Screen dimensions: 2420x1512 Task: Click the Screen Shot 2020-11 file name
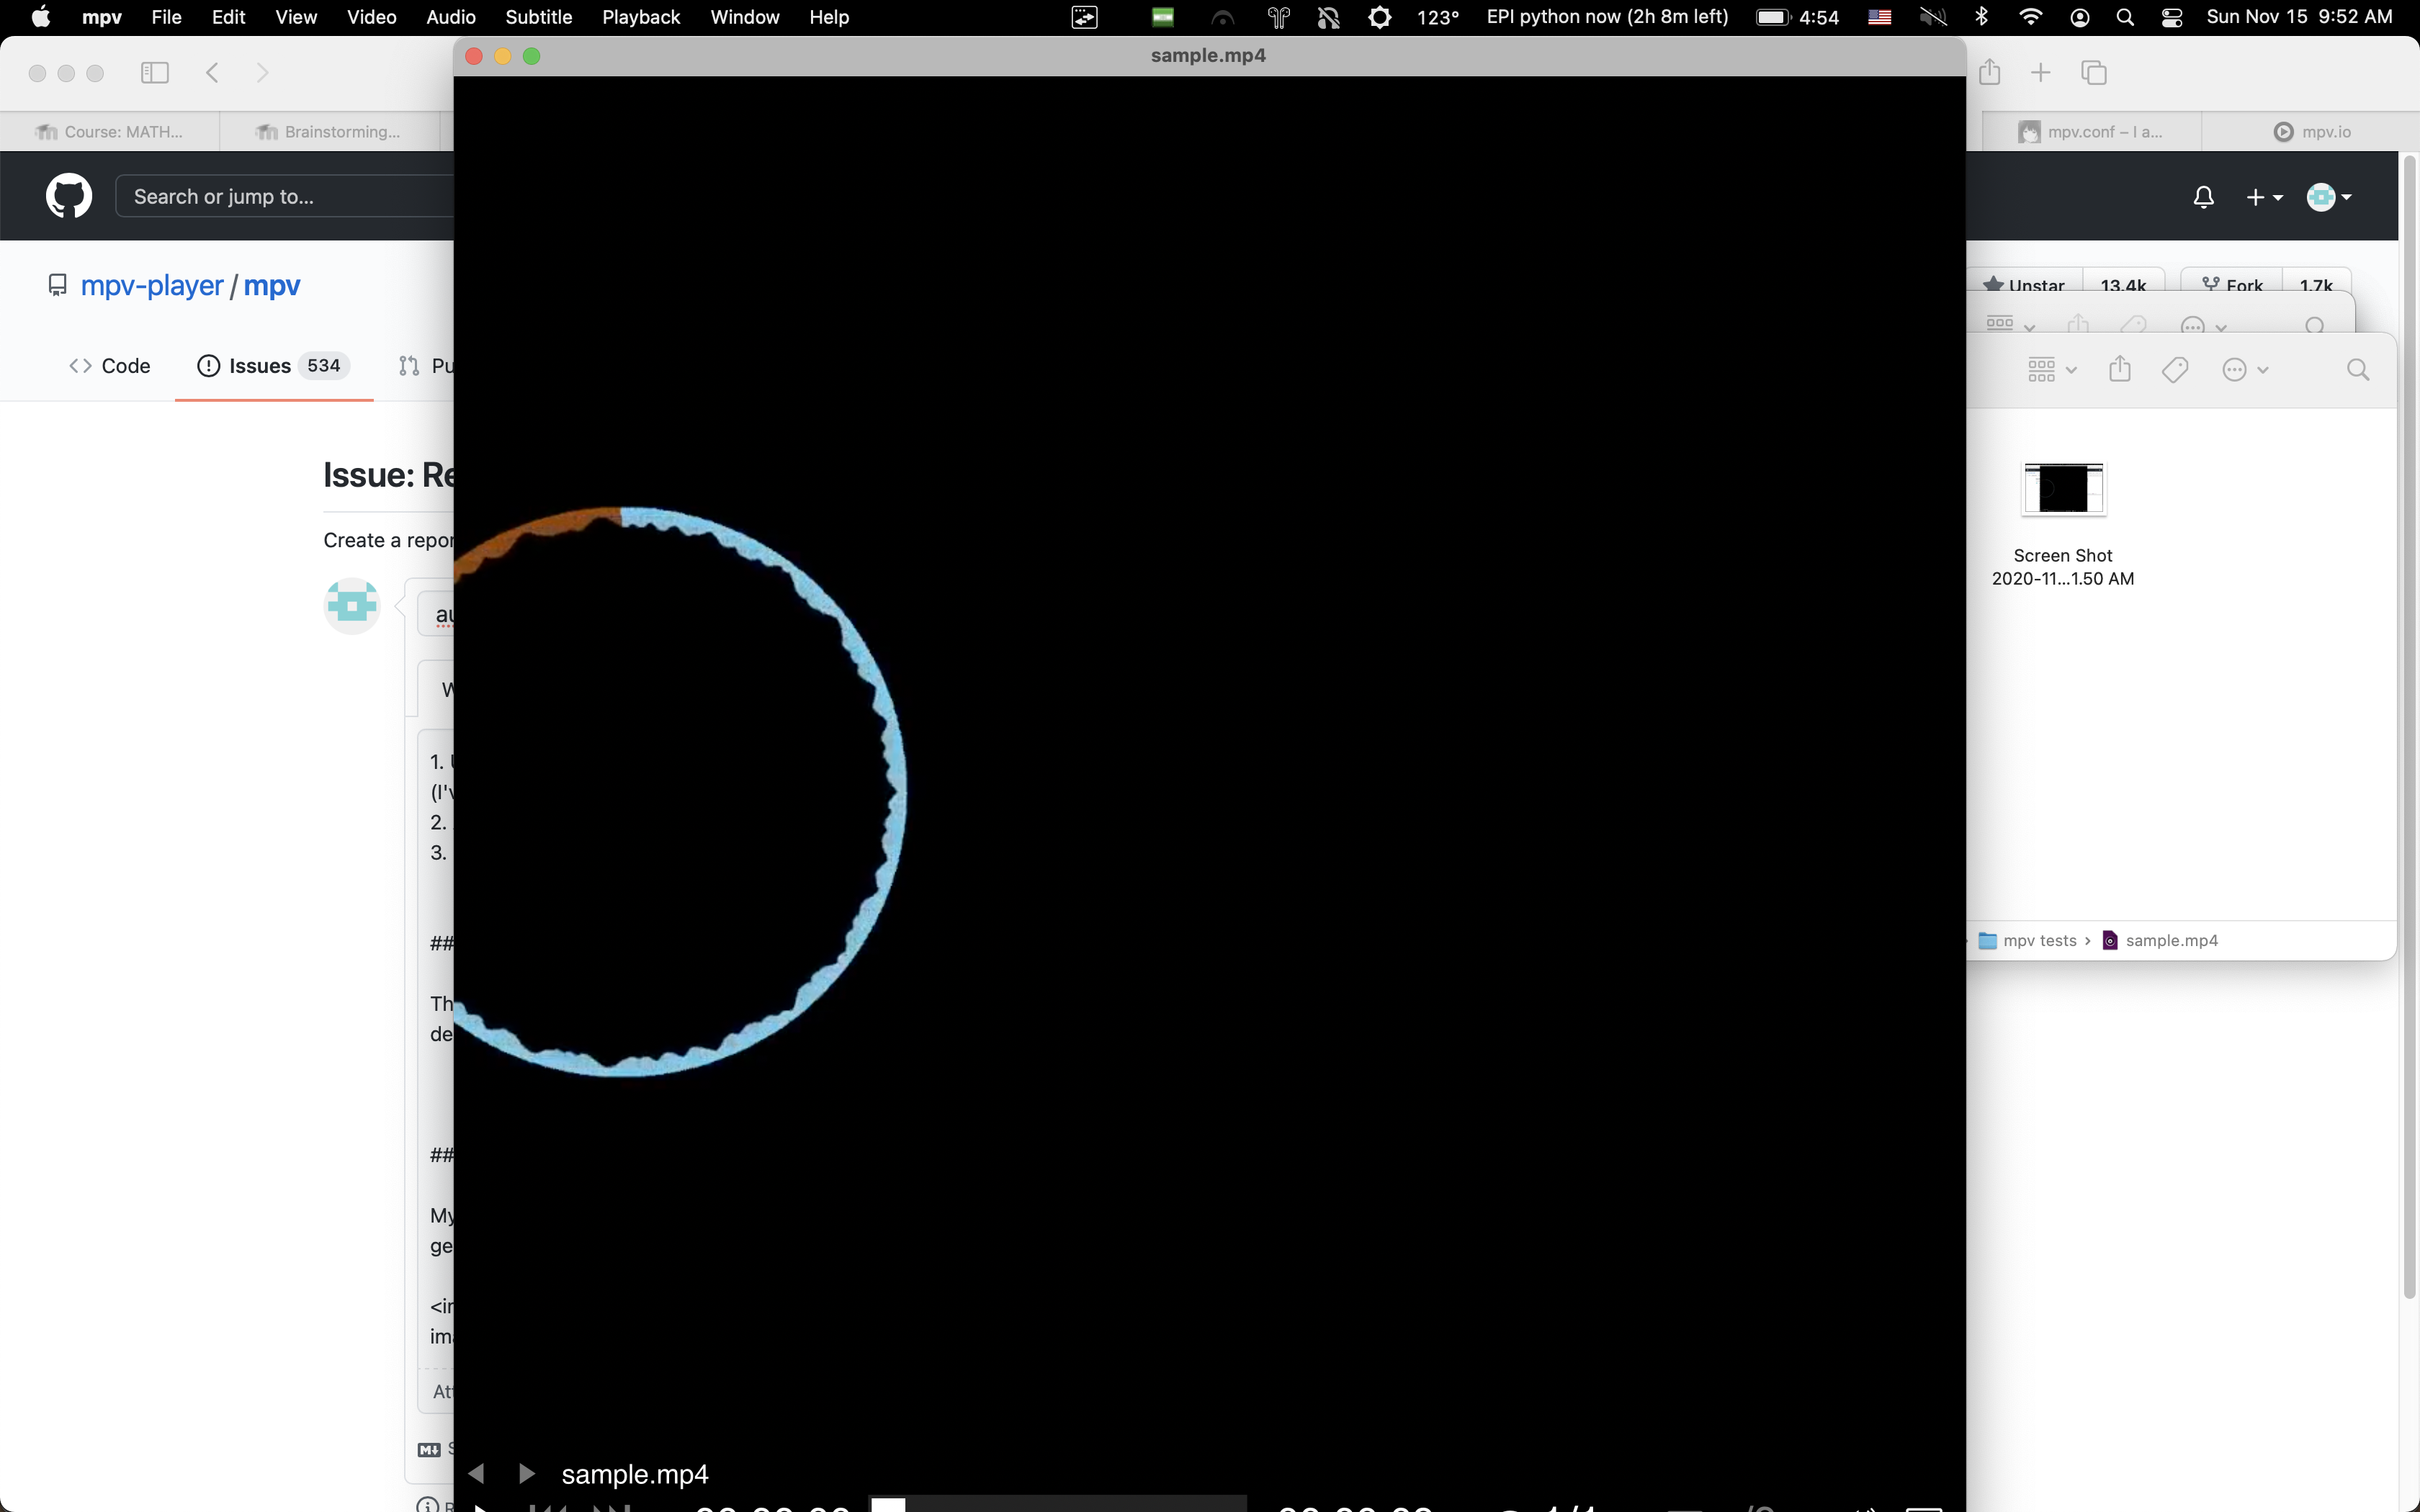(x=2063, y=567)
